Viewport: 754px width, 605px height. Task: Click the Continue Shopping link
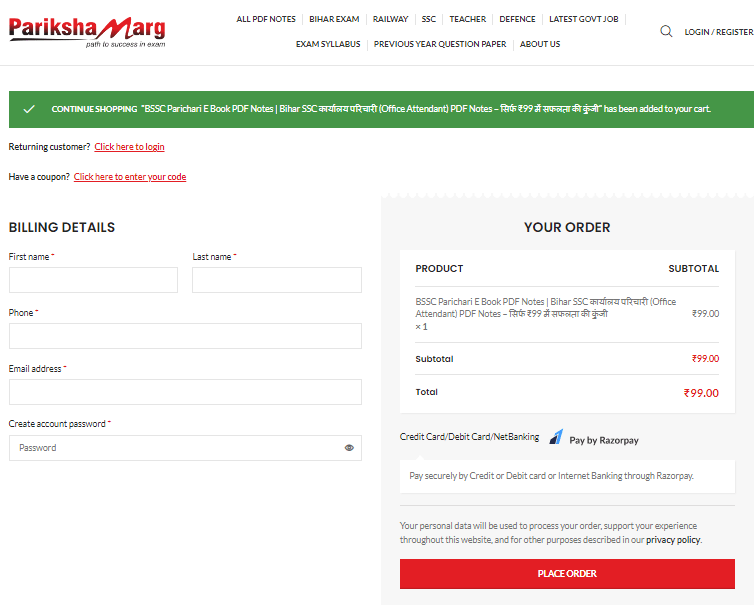click(x=94, y=108)
